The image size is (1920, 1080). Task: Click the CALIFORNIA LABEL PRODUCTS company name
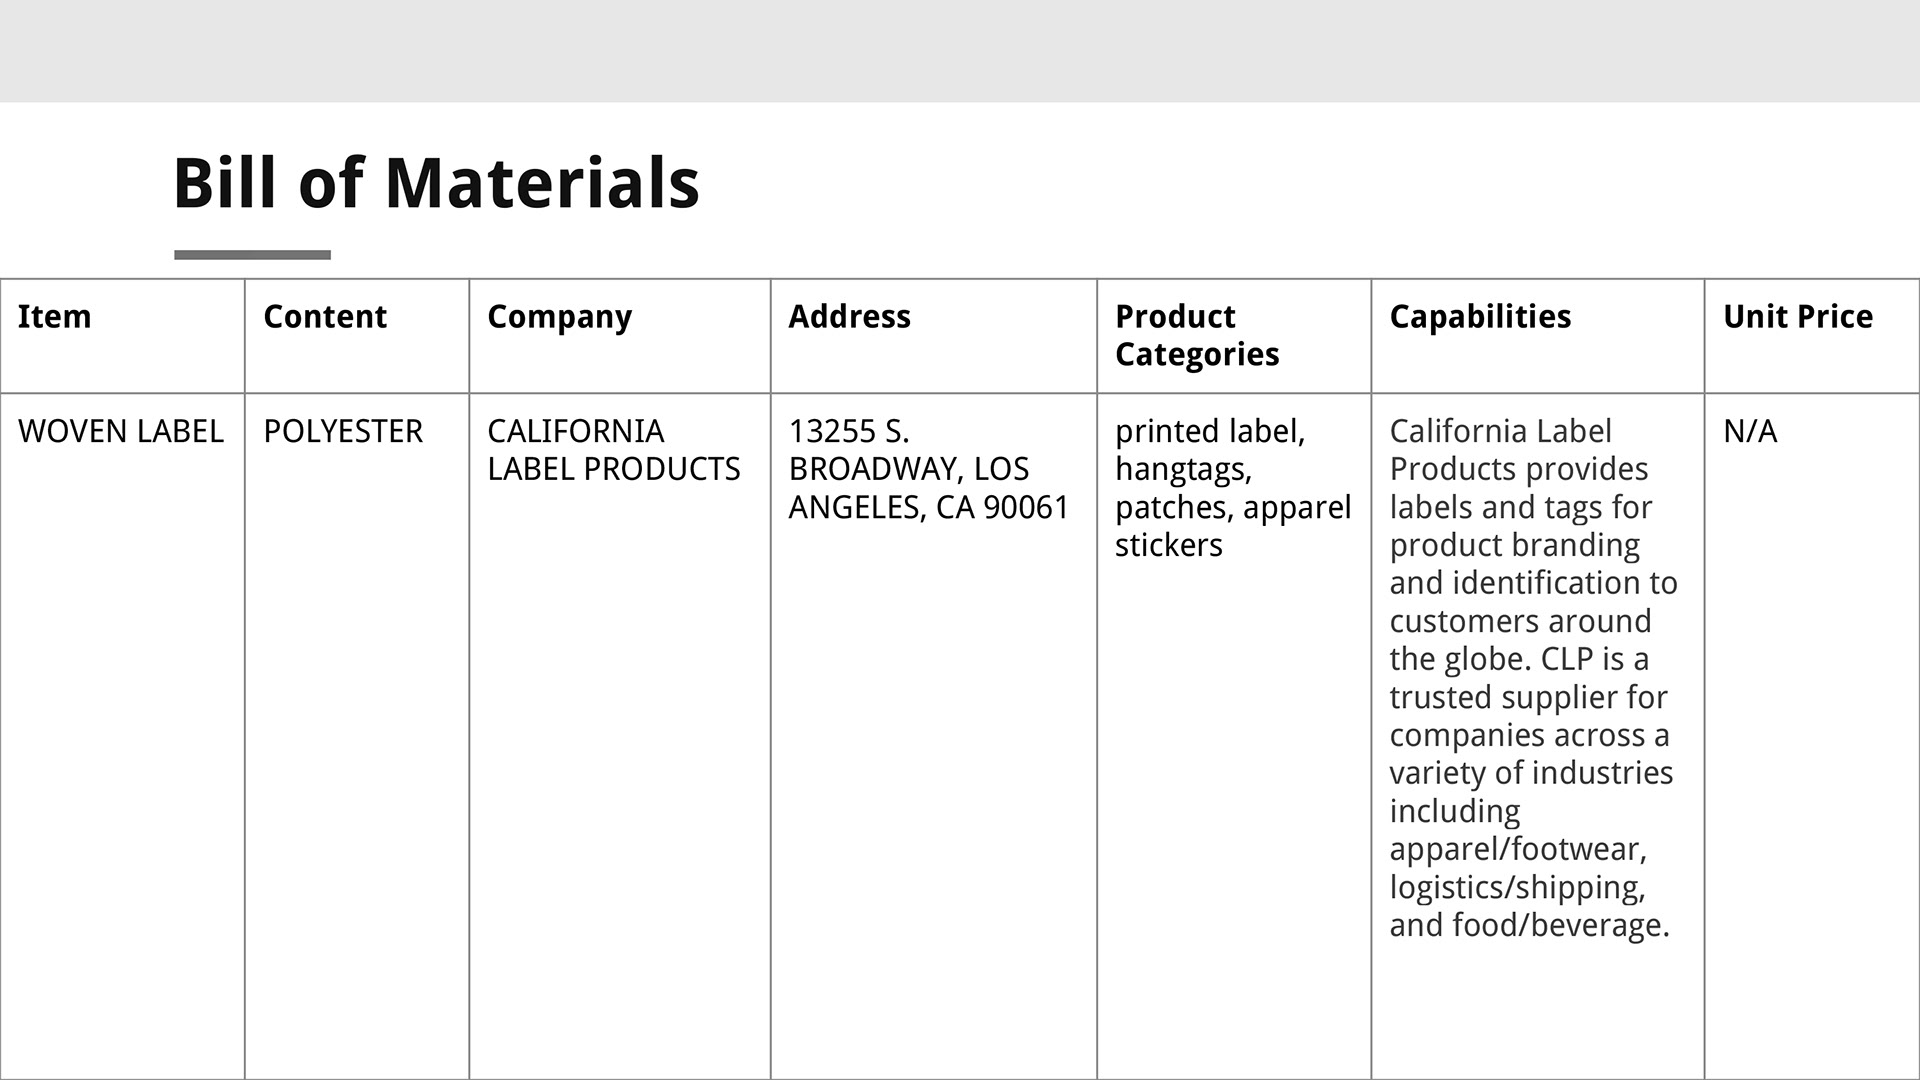point(613,450)
